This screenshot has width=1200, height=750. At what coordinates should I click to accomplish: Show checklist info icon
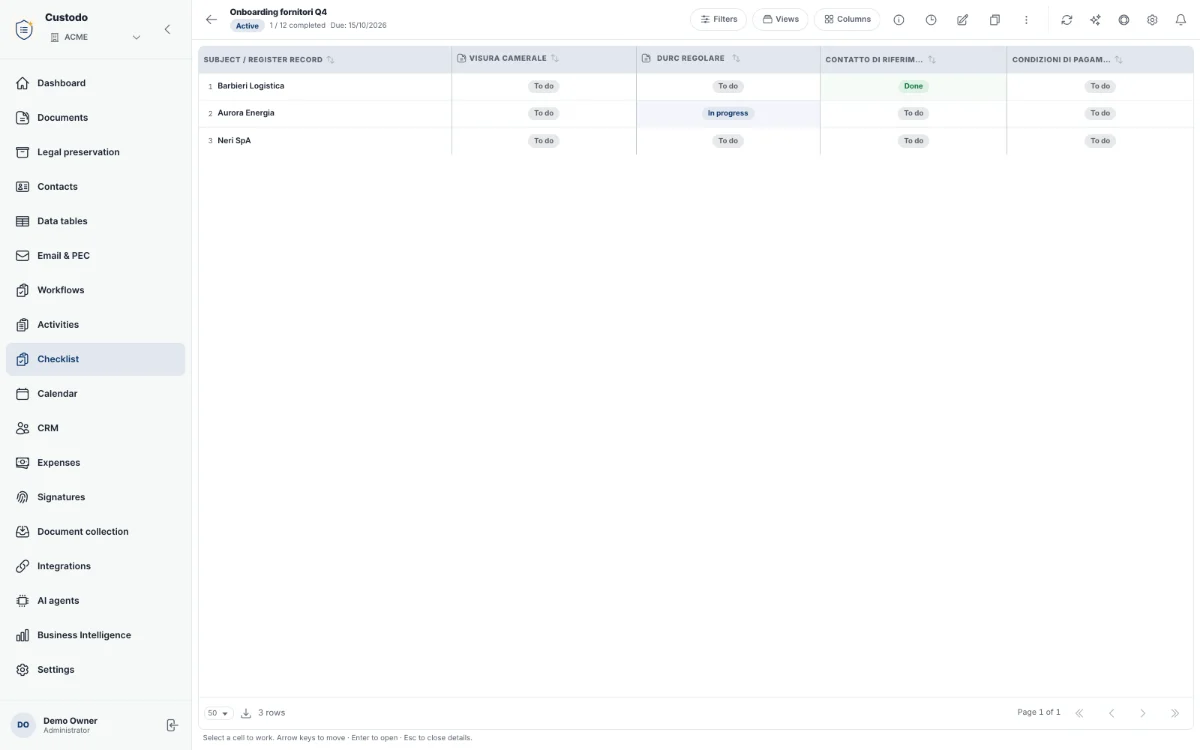tap(899, 20)
